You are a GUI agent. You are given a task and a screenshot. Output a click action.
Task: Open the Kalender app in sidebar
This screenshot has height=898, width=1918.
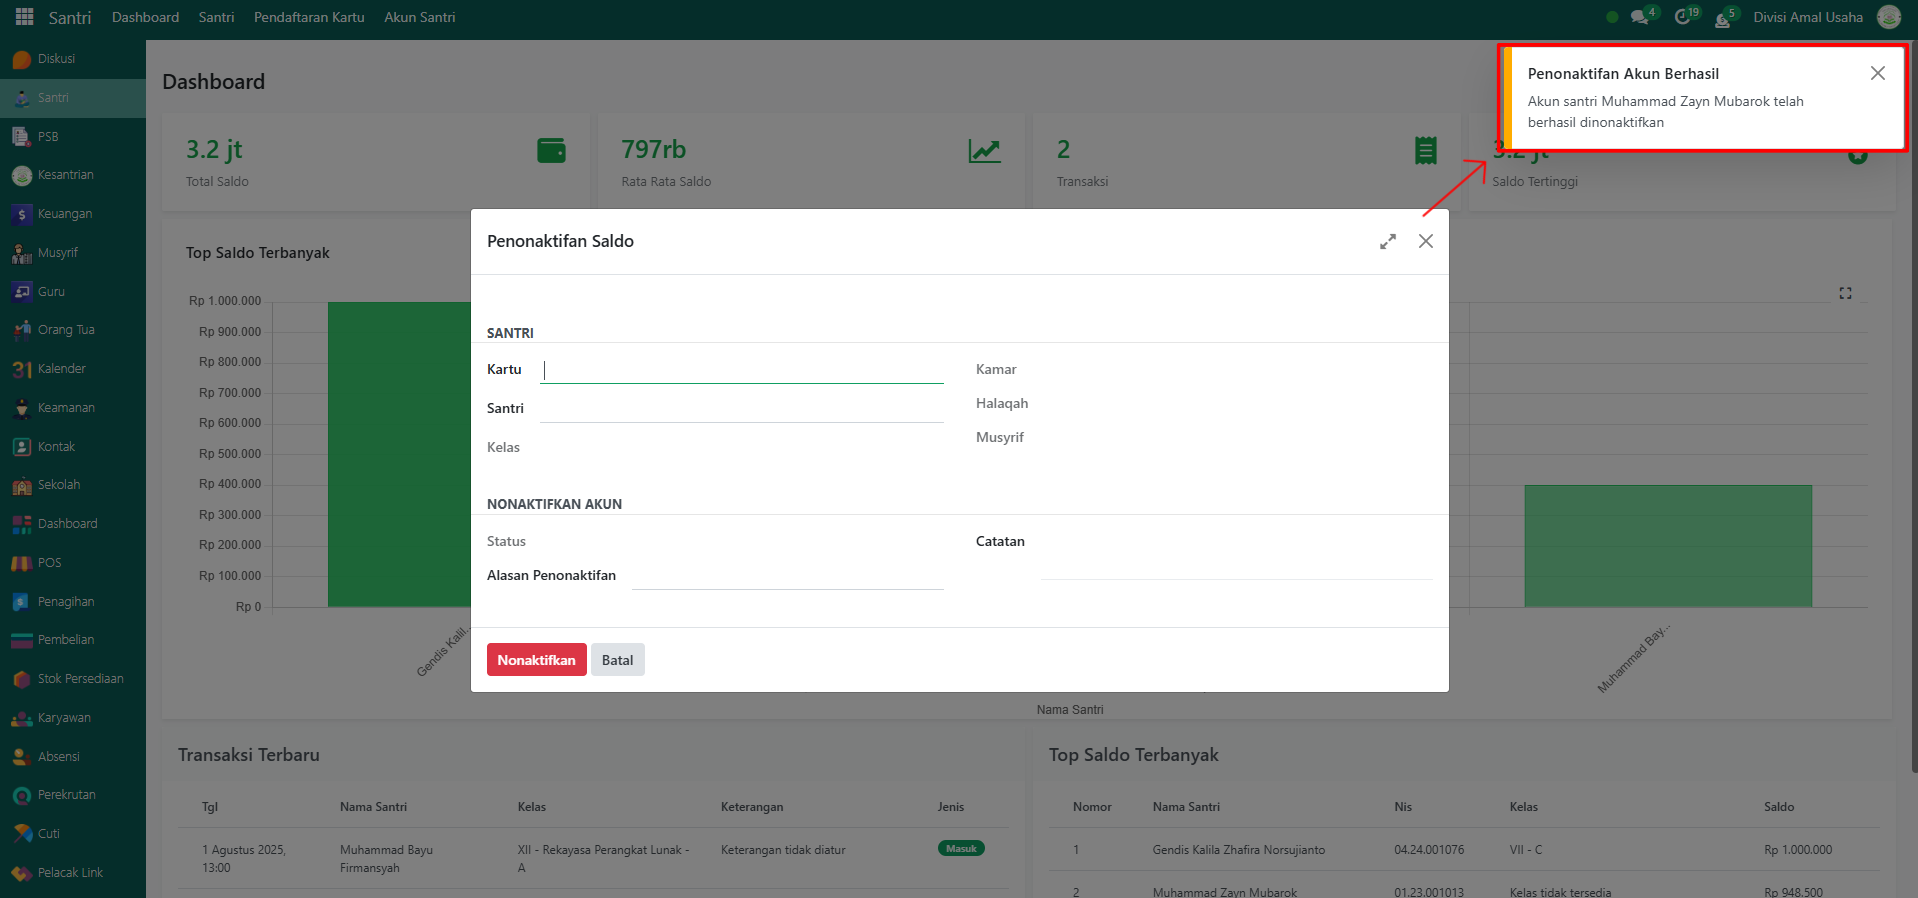(x=61, y=369)
